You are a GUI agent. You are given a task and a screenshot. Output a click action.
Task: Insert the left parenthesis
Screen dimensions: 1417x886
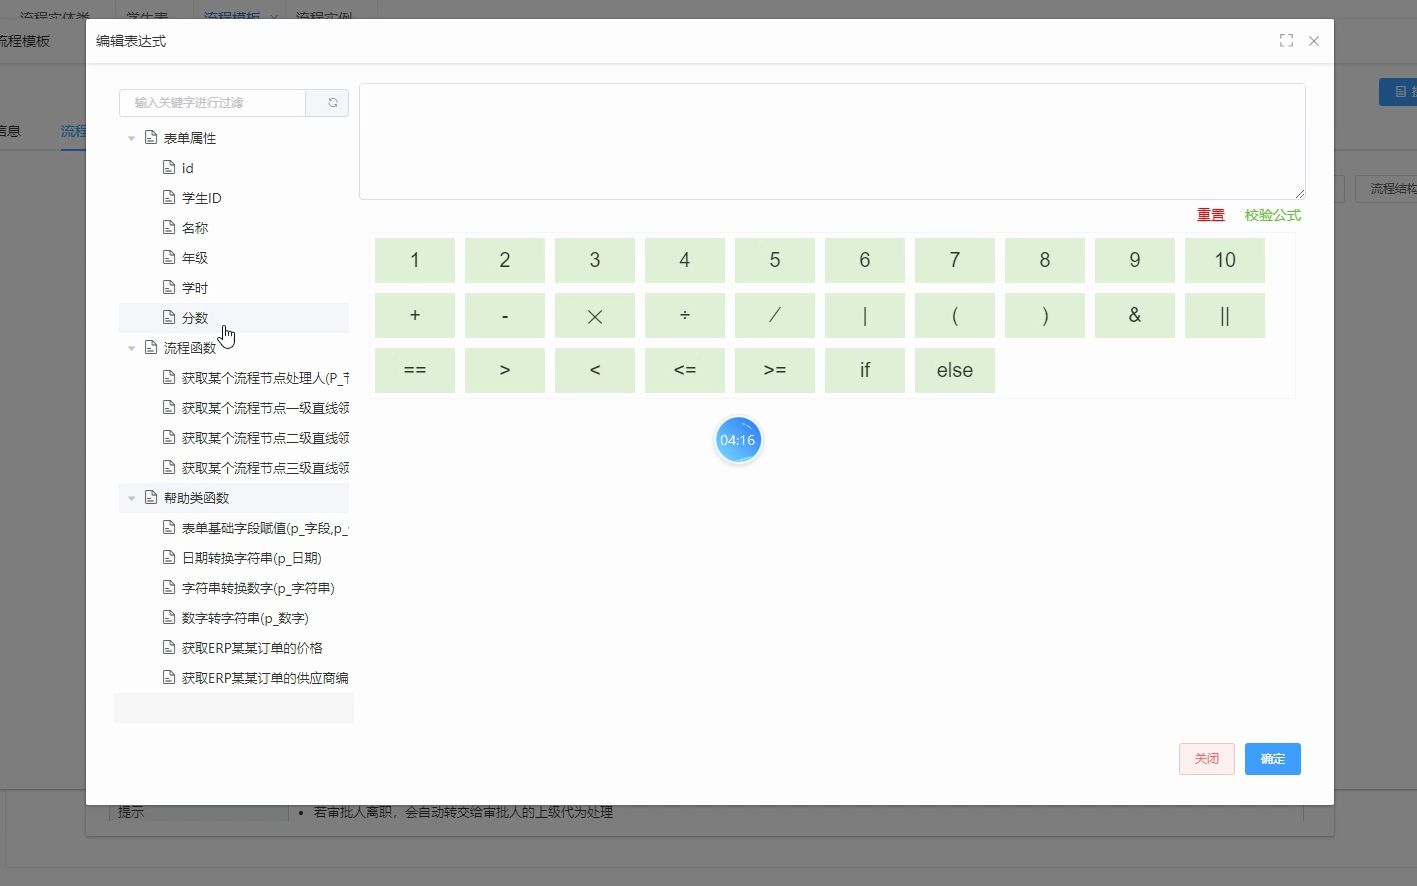[x=955, y=315]
